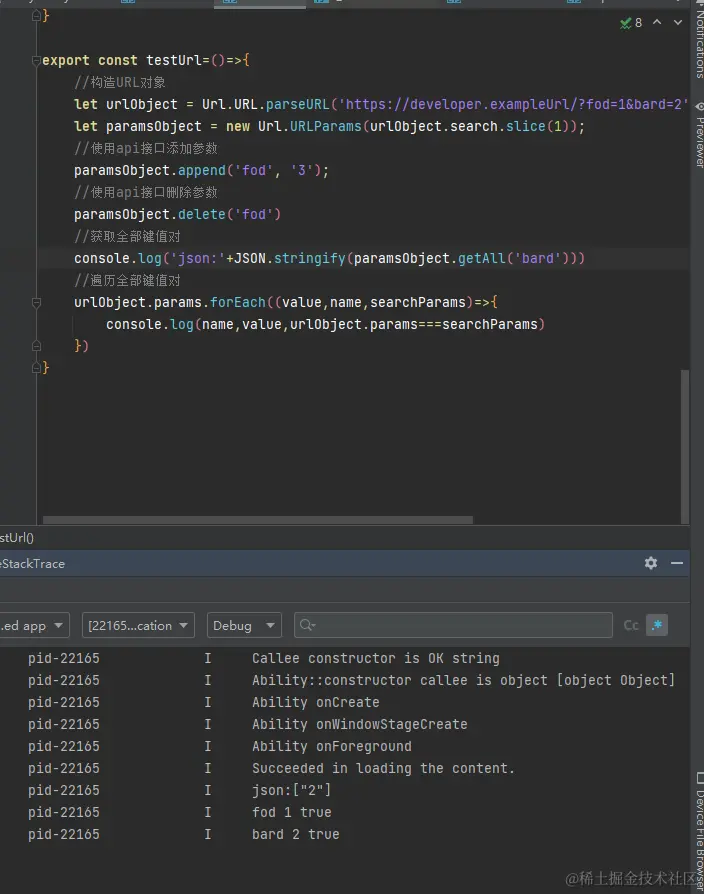Go to the previous highlighted problem arrow

coord(657,22)
